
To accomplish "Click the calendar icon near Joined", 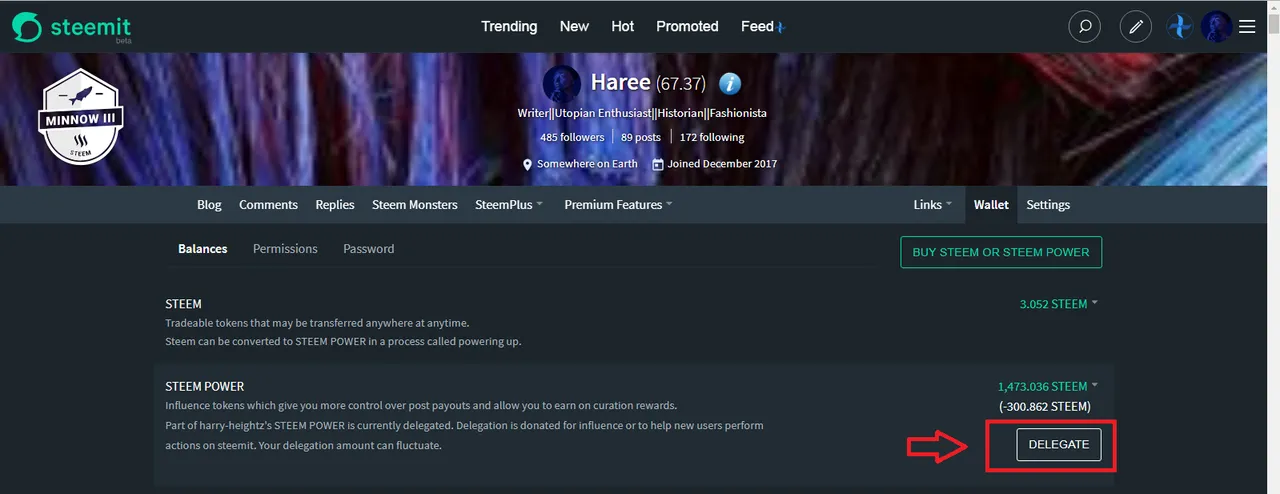I will click(x=658, y=164).
